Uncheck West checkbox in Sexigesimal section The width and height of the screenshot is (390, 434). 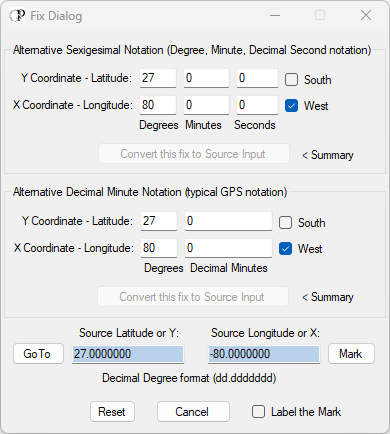[x=291, y=106]
